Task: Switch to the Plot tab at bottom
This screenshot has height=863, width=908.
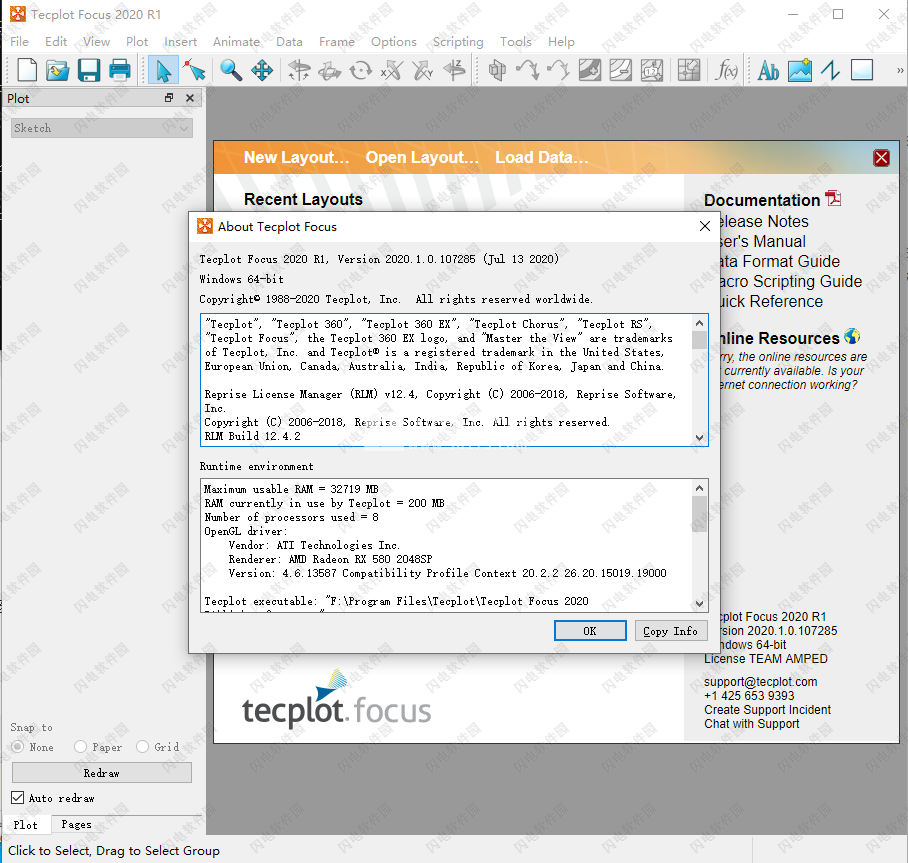Action: point(25,824)
